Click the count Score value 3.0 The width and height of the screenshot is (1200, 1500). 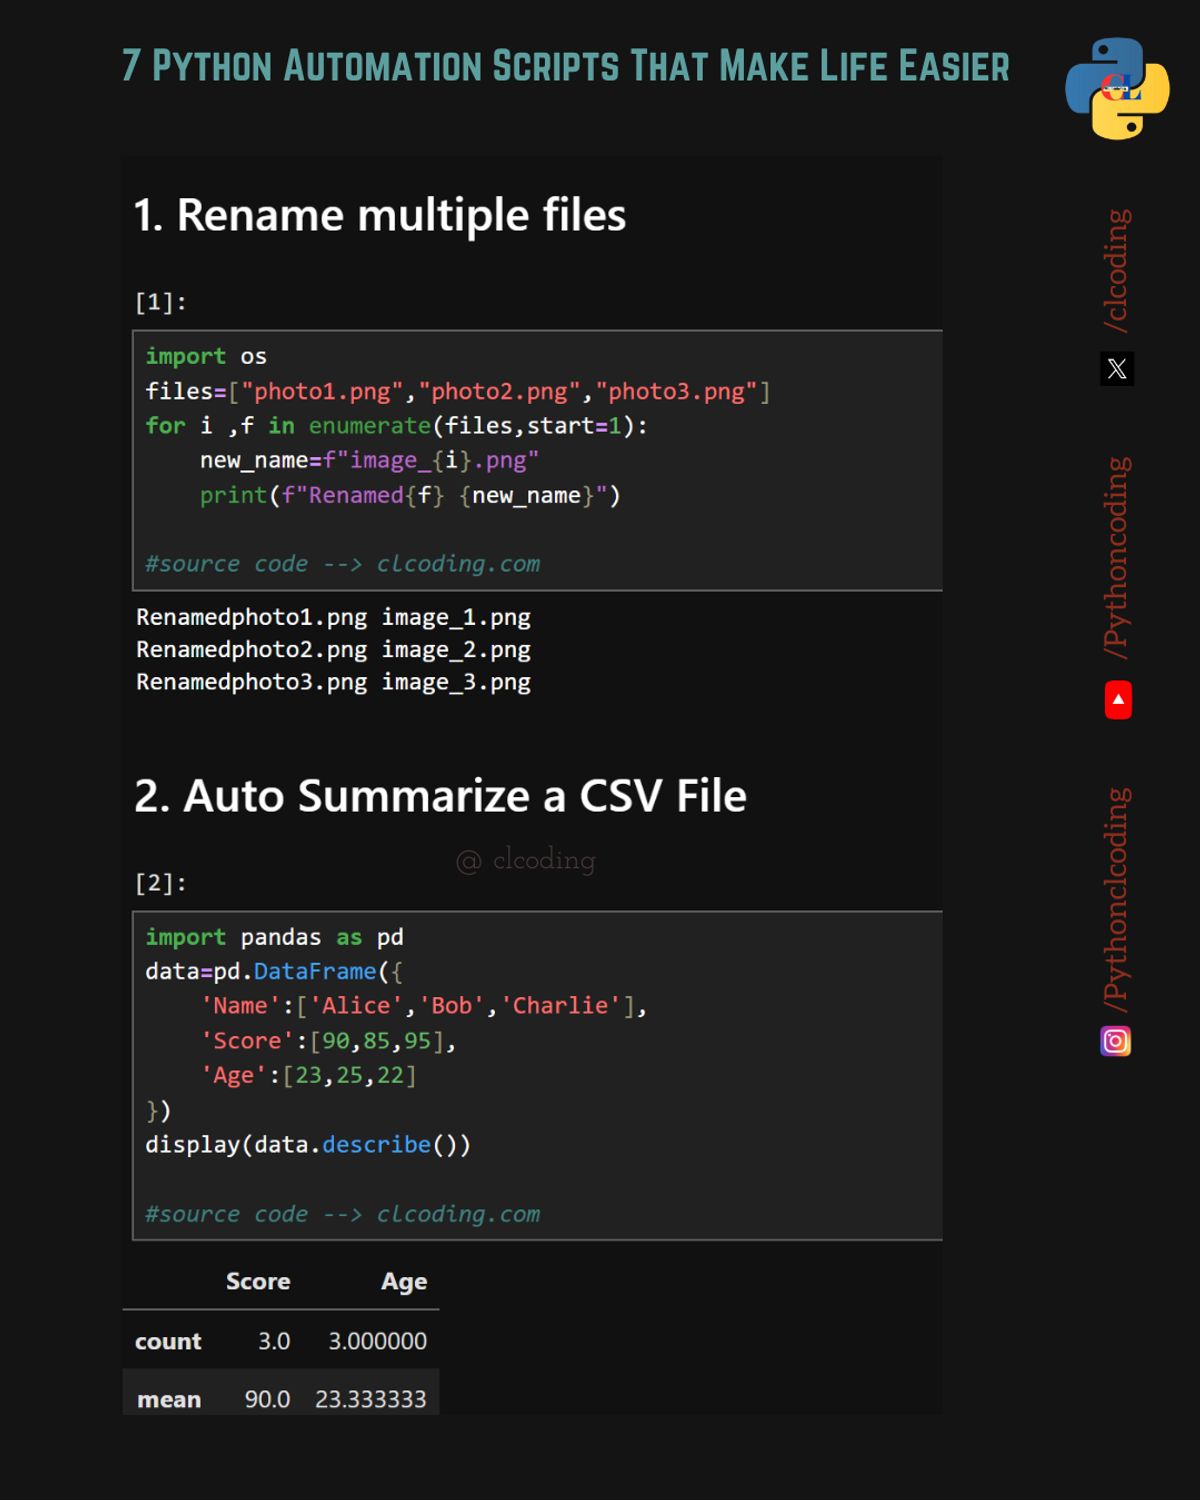pos(274,1341)
